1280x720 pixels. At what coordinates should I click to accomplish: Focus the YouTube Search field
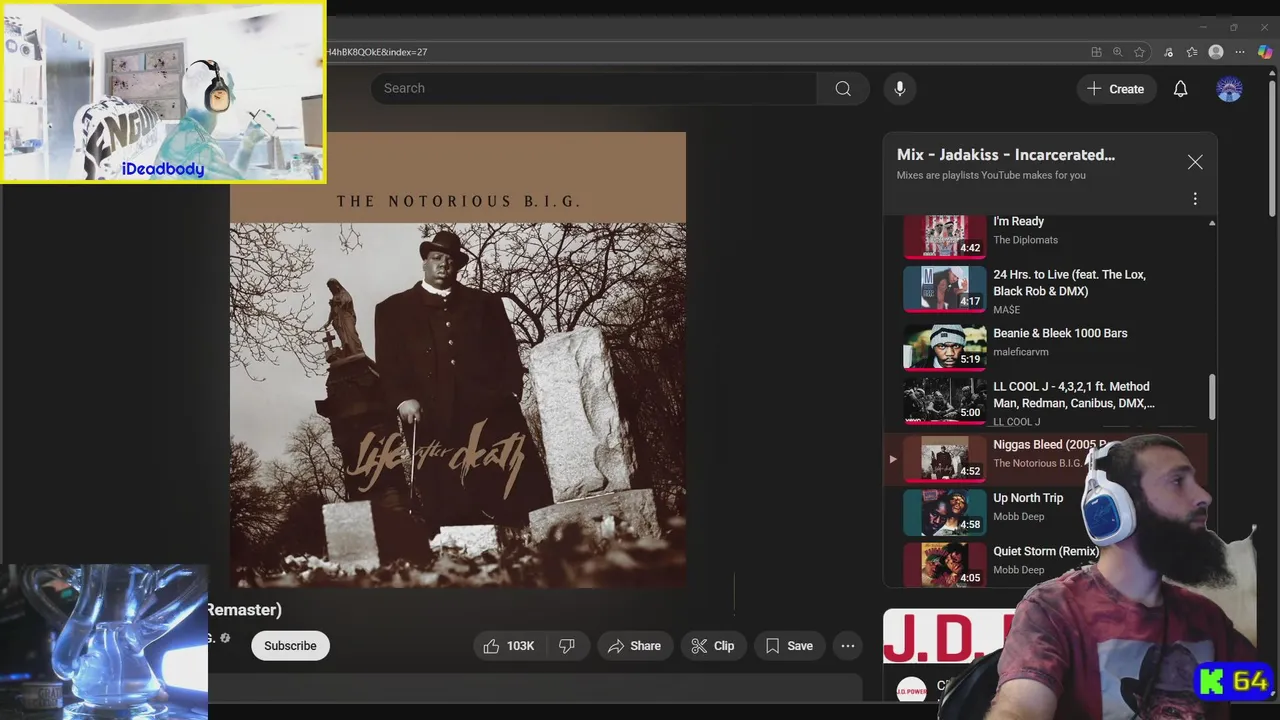pos(594,89)
